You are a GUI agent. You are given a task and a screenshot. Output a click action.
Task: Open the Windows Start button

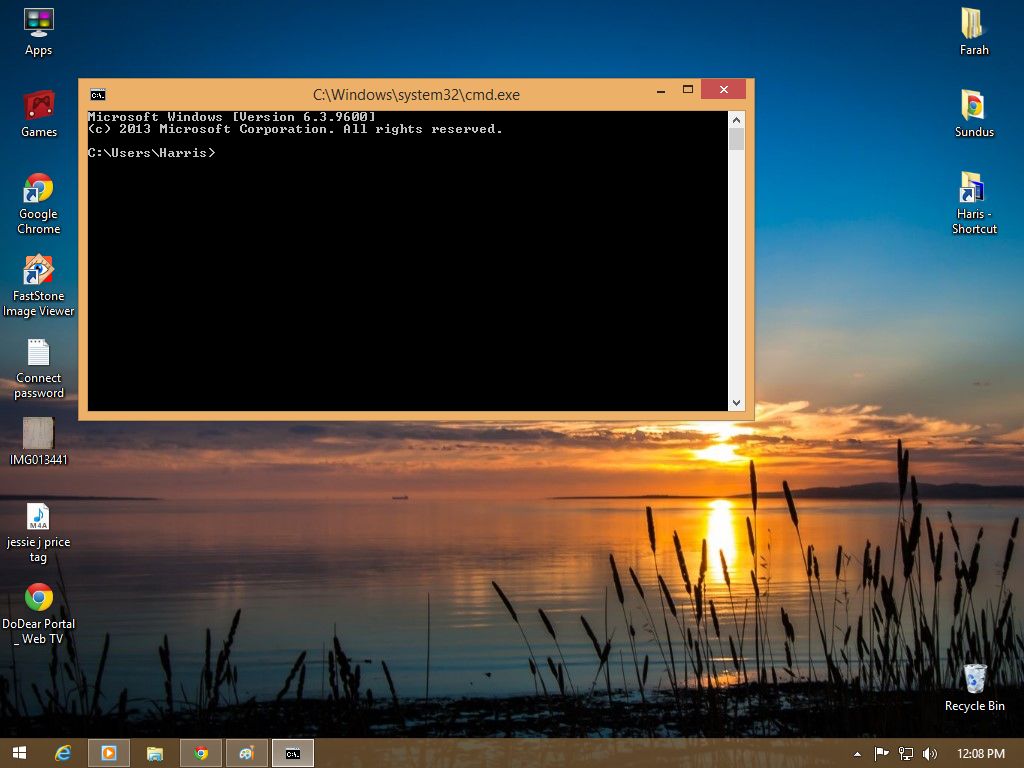tap(20, 753)
